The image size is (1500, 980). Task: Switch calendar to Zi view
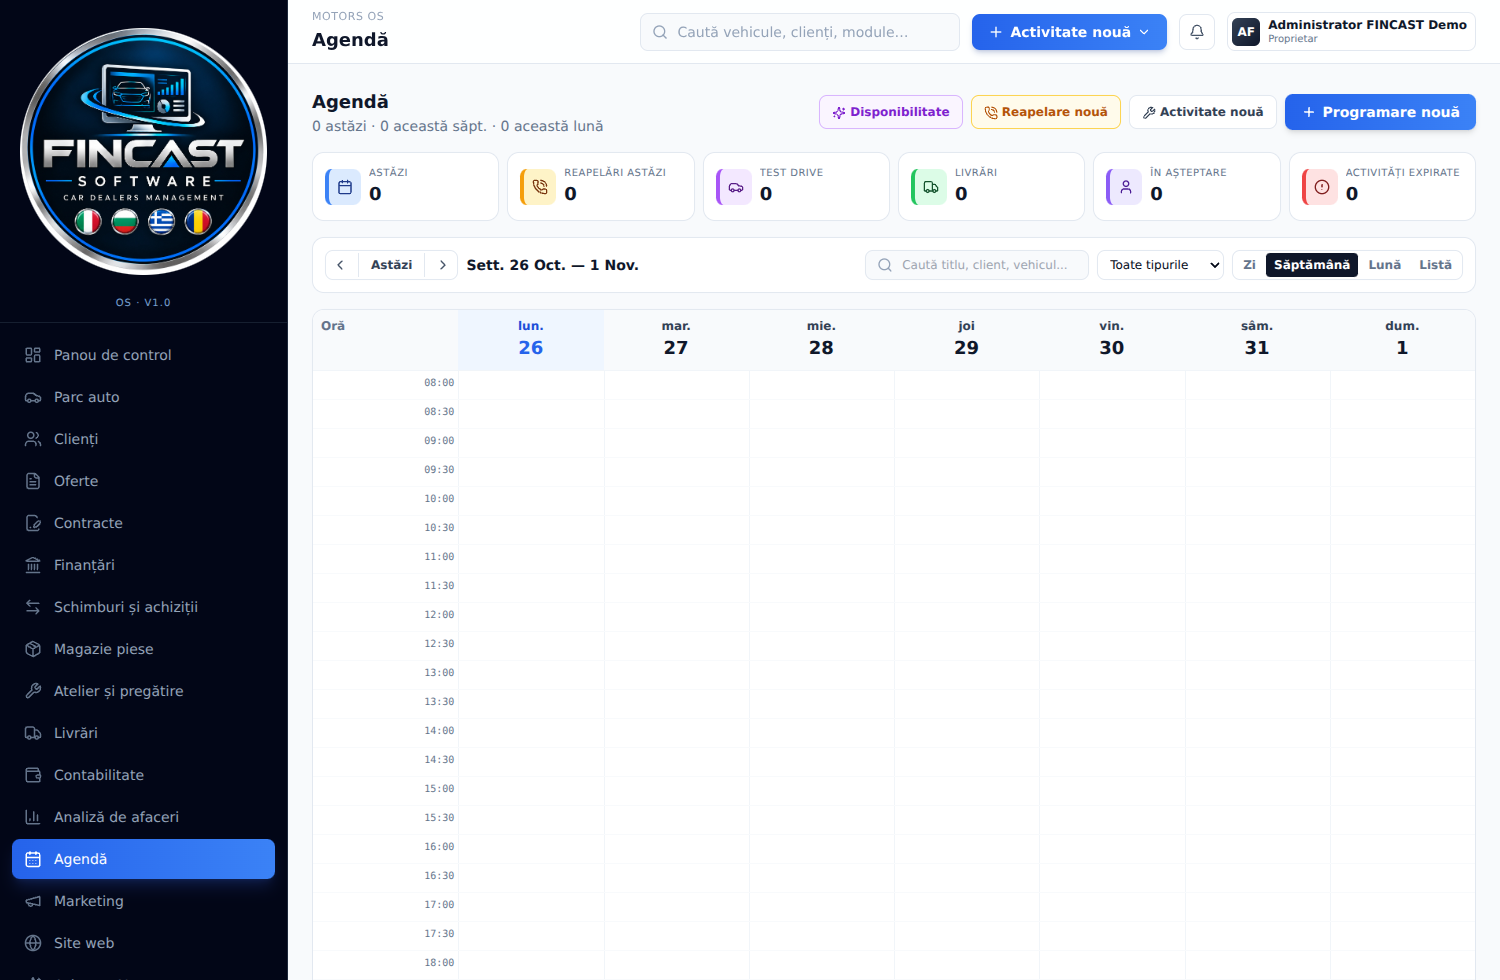[1249, 265]
